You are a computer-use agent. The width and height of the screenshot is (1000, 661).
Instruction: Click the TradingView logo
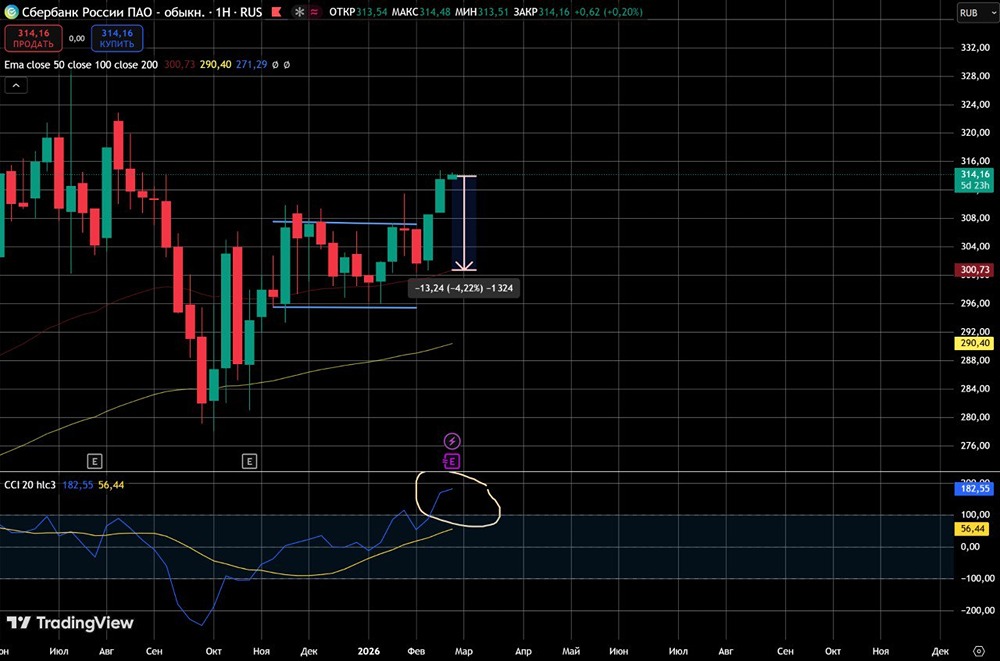[70, 623]
